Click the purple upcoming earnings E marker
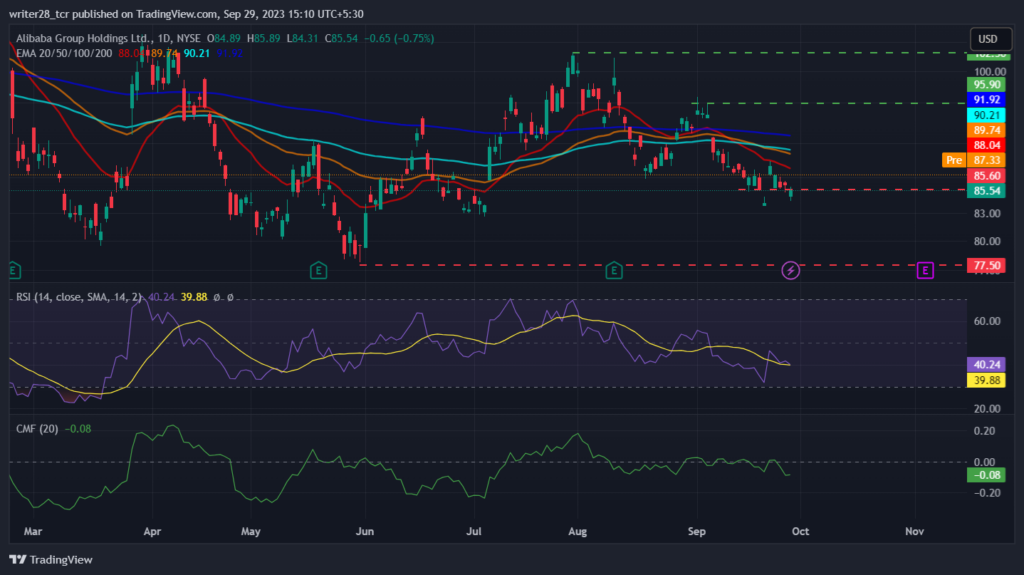The image size is (1024, 575). coord(925,270)
